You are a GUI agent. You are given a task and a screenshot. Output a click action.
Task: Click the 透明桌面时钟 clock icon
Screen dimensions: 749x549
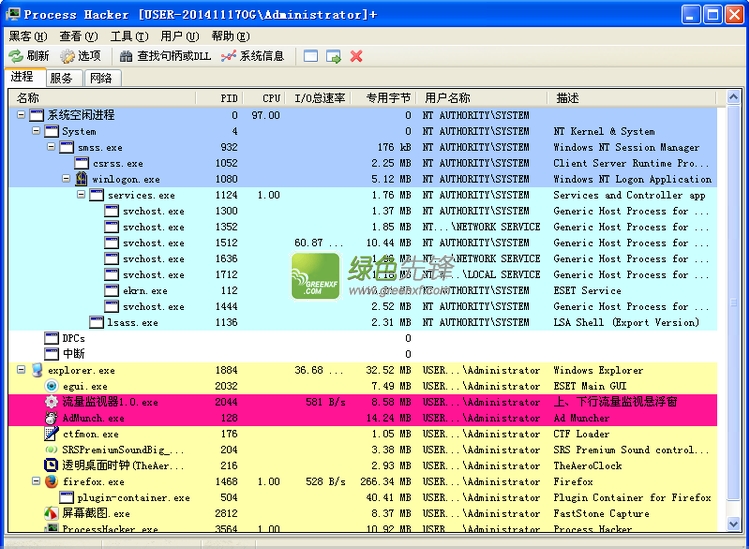point(51,465)
